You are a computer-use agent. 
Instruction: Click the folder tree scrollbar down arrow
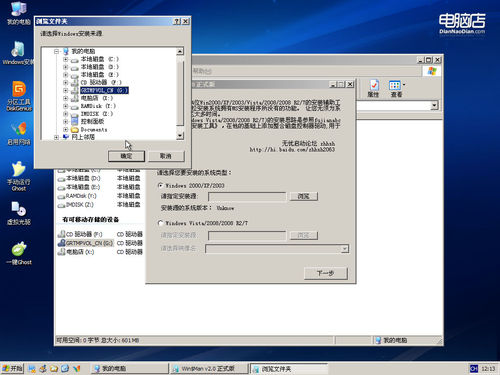(180, 136)
